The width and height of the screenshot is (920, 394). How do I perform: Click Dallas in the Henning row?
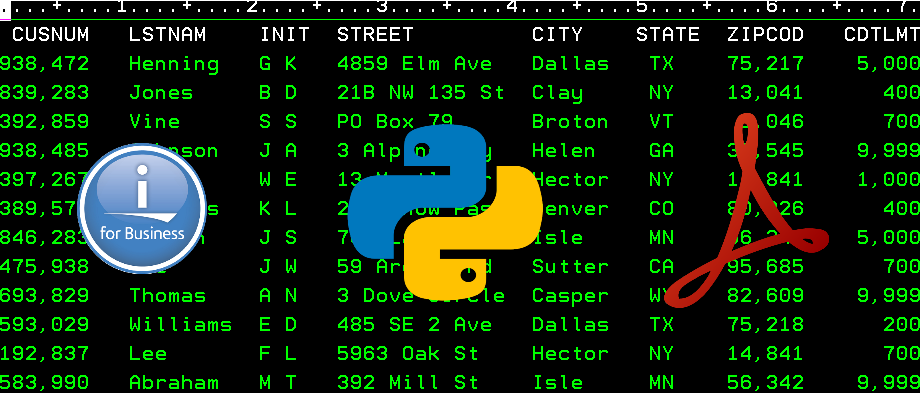click(570, 64)
